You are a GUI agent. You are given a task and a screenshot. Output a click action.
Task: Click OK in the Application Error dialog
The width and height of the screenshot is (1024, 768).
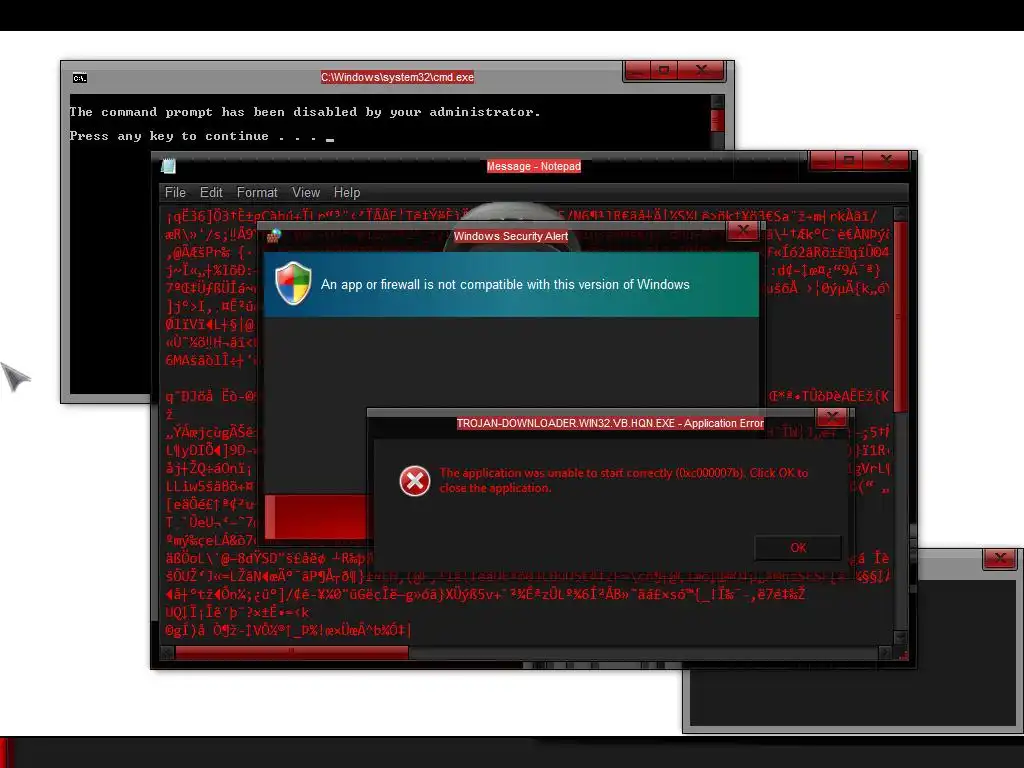(798, 548)
